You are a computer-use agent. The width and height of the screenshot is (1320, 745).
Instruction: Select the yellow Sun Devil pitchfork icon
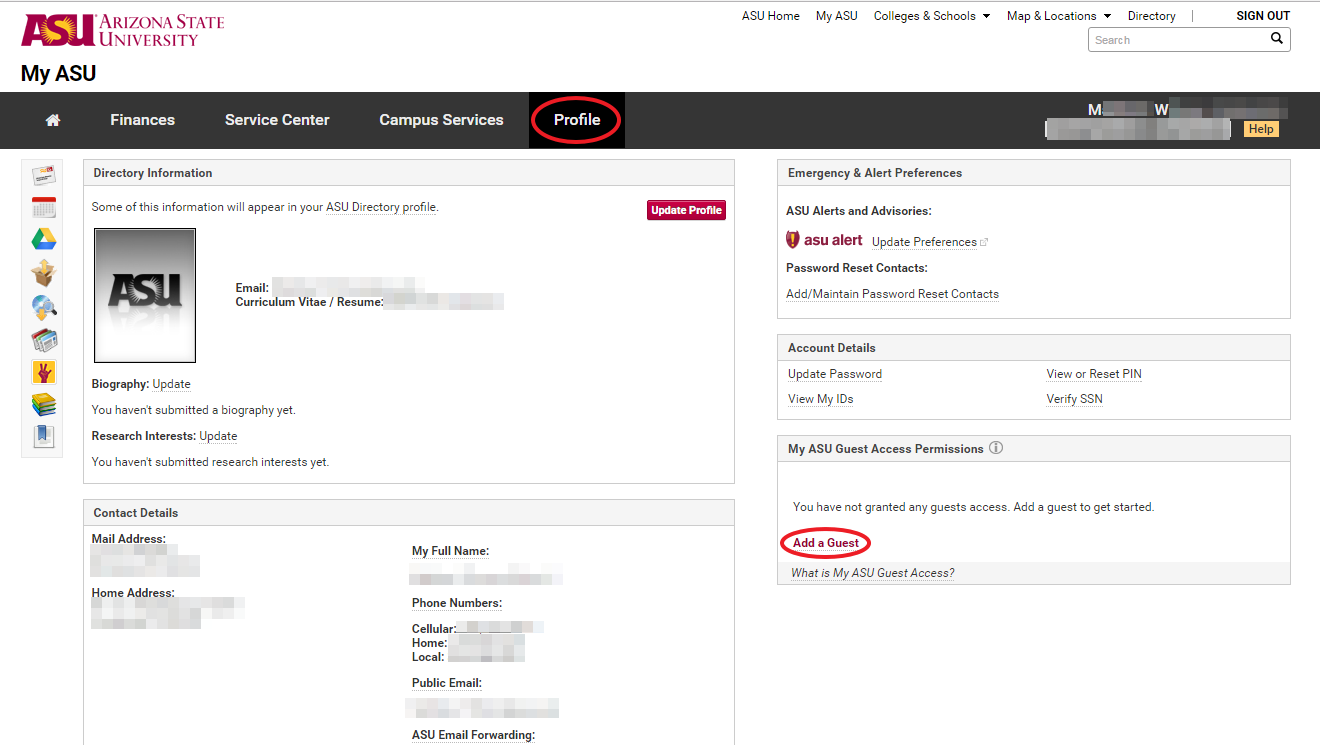42,372
